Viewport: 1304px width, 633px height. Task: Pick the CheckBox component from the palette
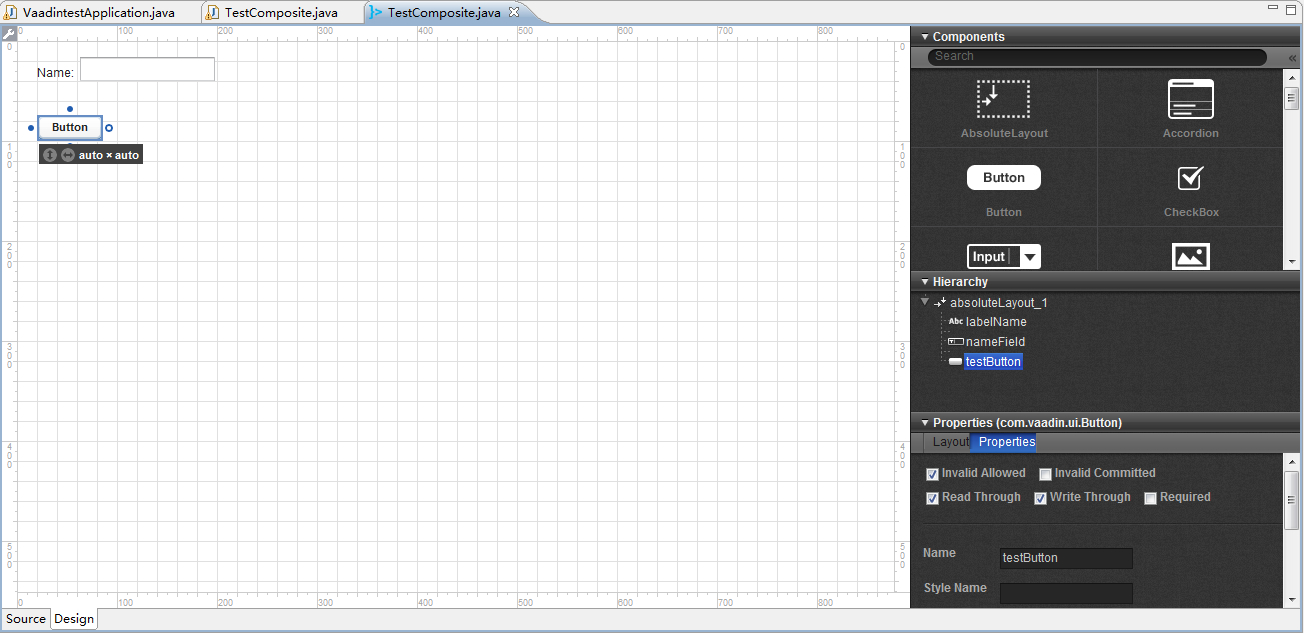click(x=1190, y=178)
